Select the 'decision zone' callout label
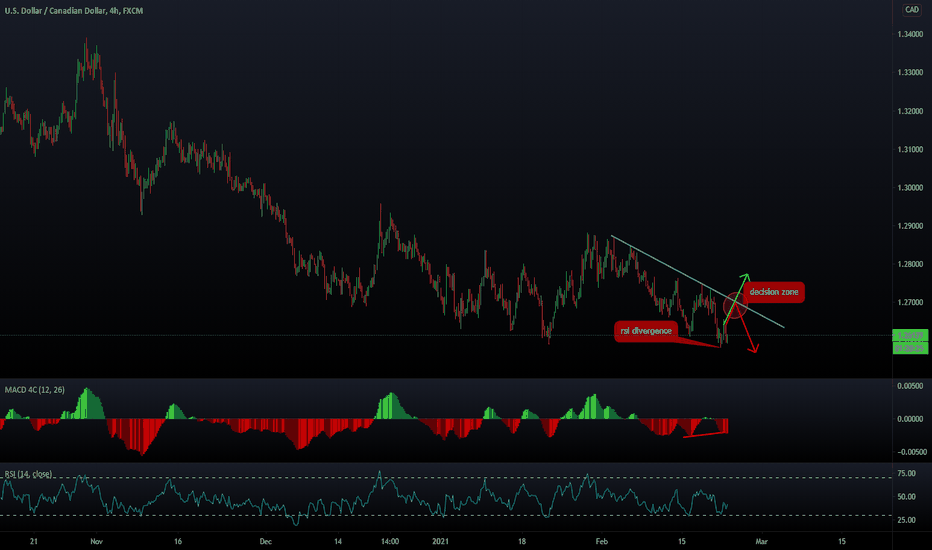 tap(773, 292)
